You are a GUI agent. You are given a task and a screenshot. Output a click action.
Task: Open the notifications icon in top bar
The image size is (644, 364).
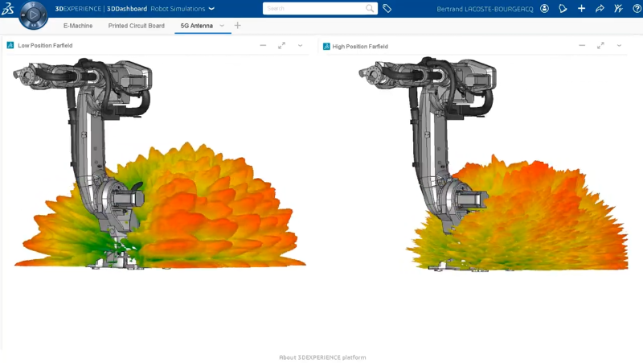(563, 8)
